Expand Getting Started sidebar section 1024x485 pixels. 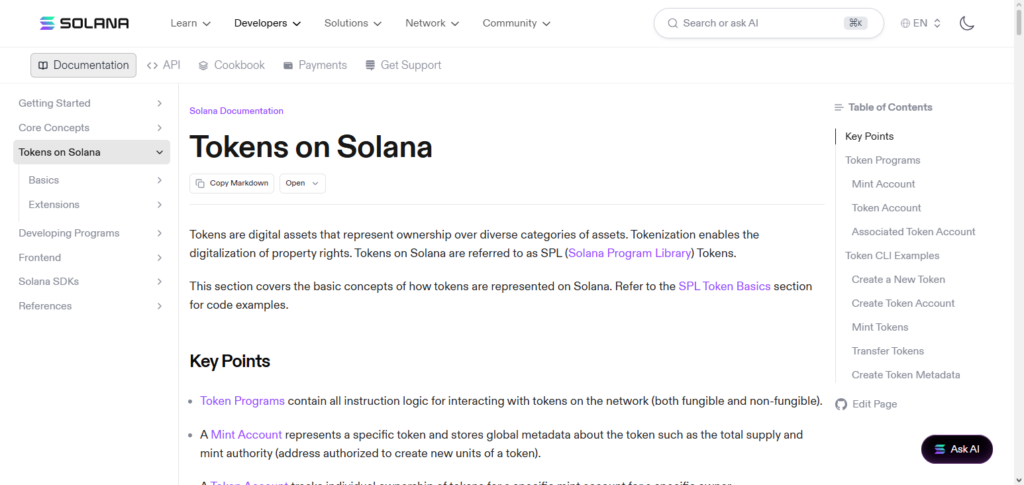point(91,103)
